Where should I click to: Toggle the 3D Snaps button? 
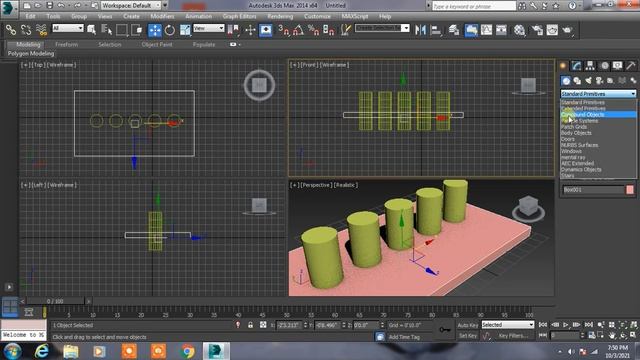point(284,30)
